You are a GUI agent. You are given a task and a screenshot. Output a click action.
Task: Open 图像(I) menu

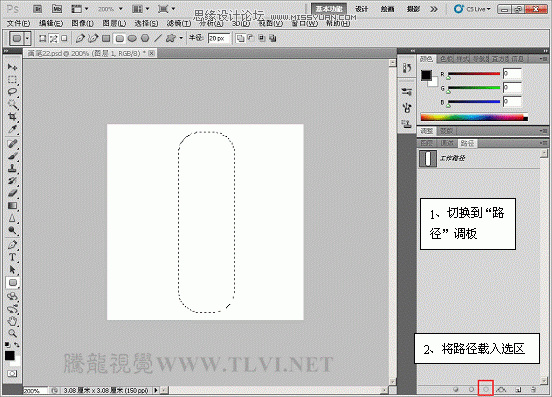(82, 23)
